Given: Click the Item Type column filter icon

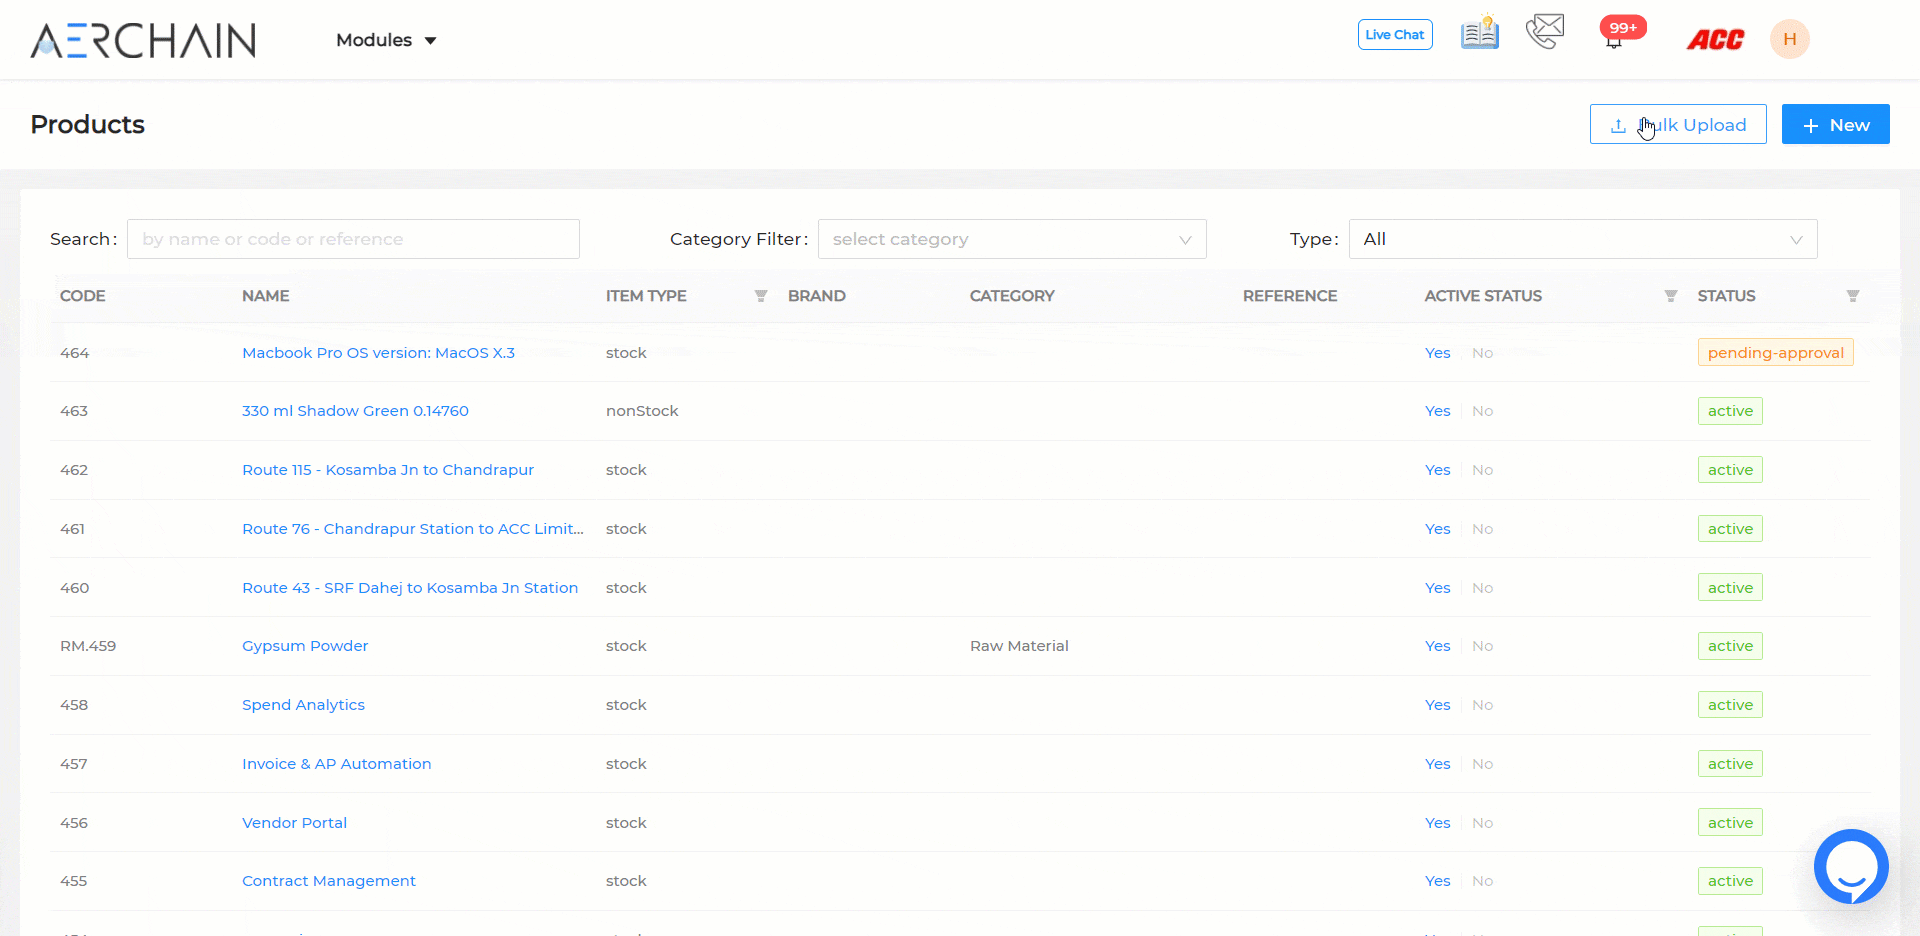Looking at the screenshot, I should (x=761, y=296).
